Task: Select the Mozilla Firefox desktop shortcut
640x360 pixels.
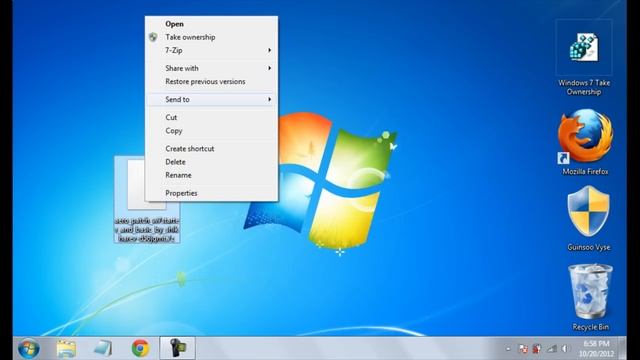Action: pyautogui.click(x=585, y=142)
